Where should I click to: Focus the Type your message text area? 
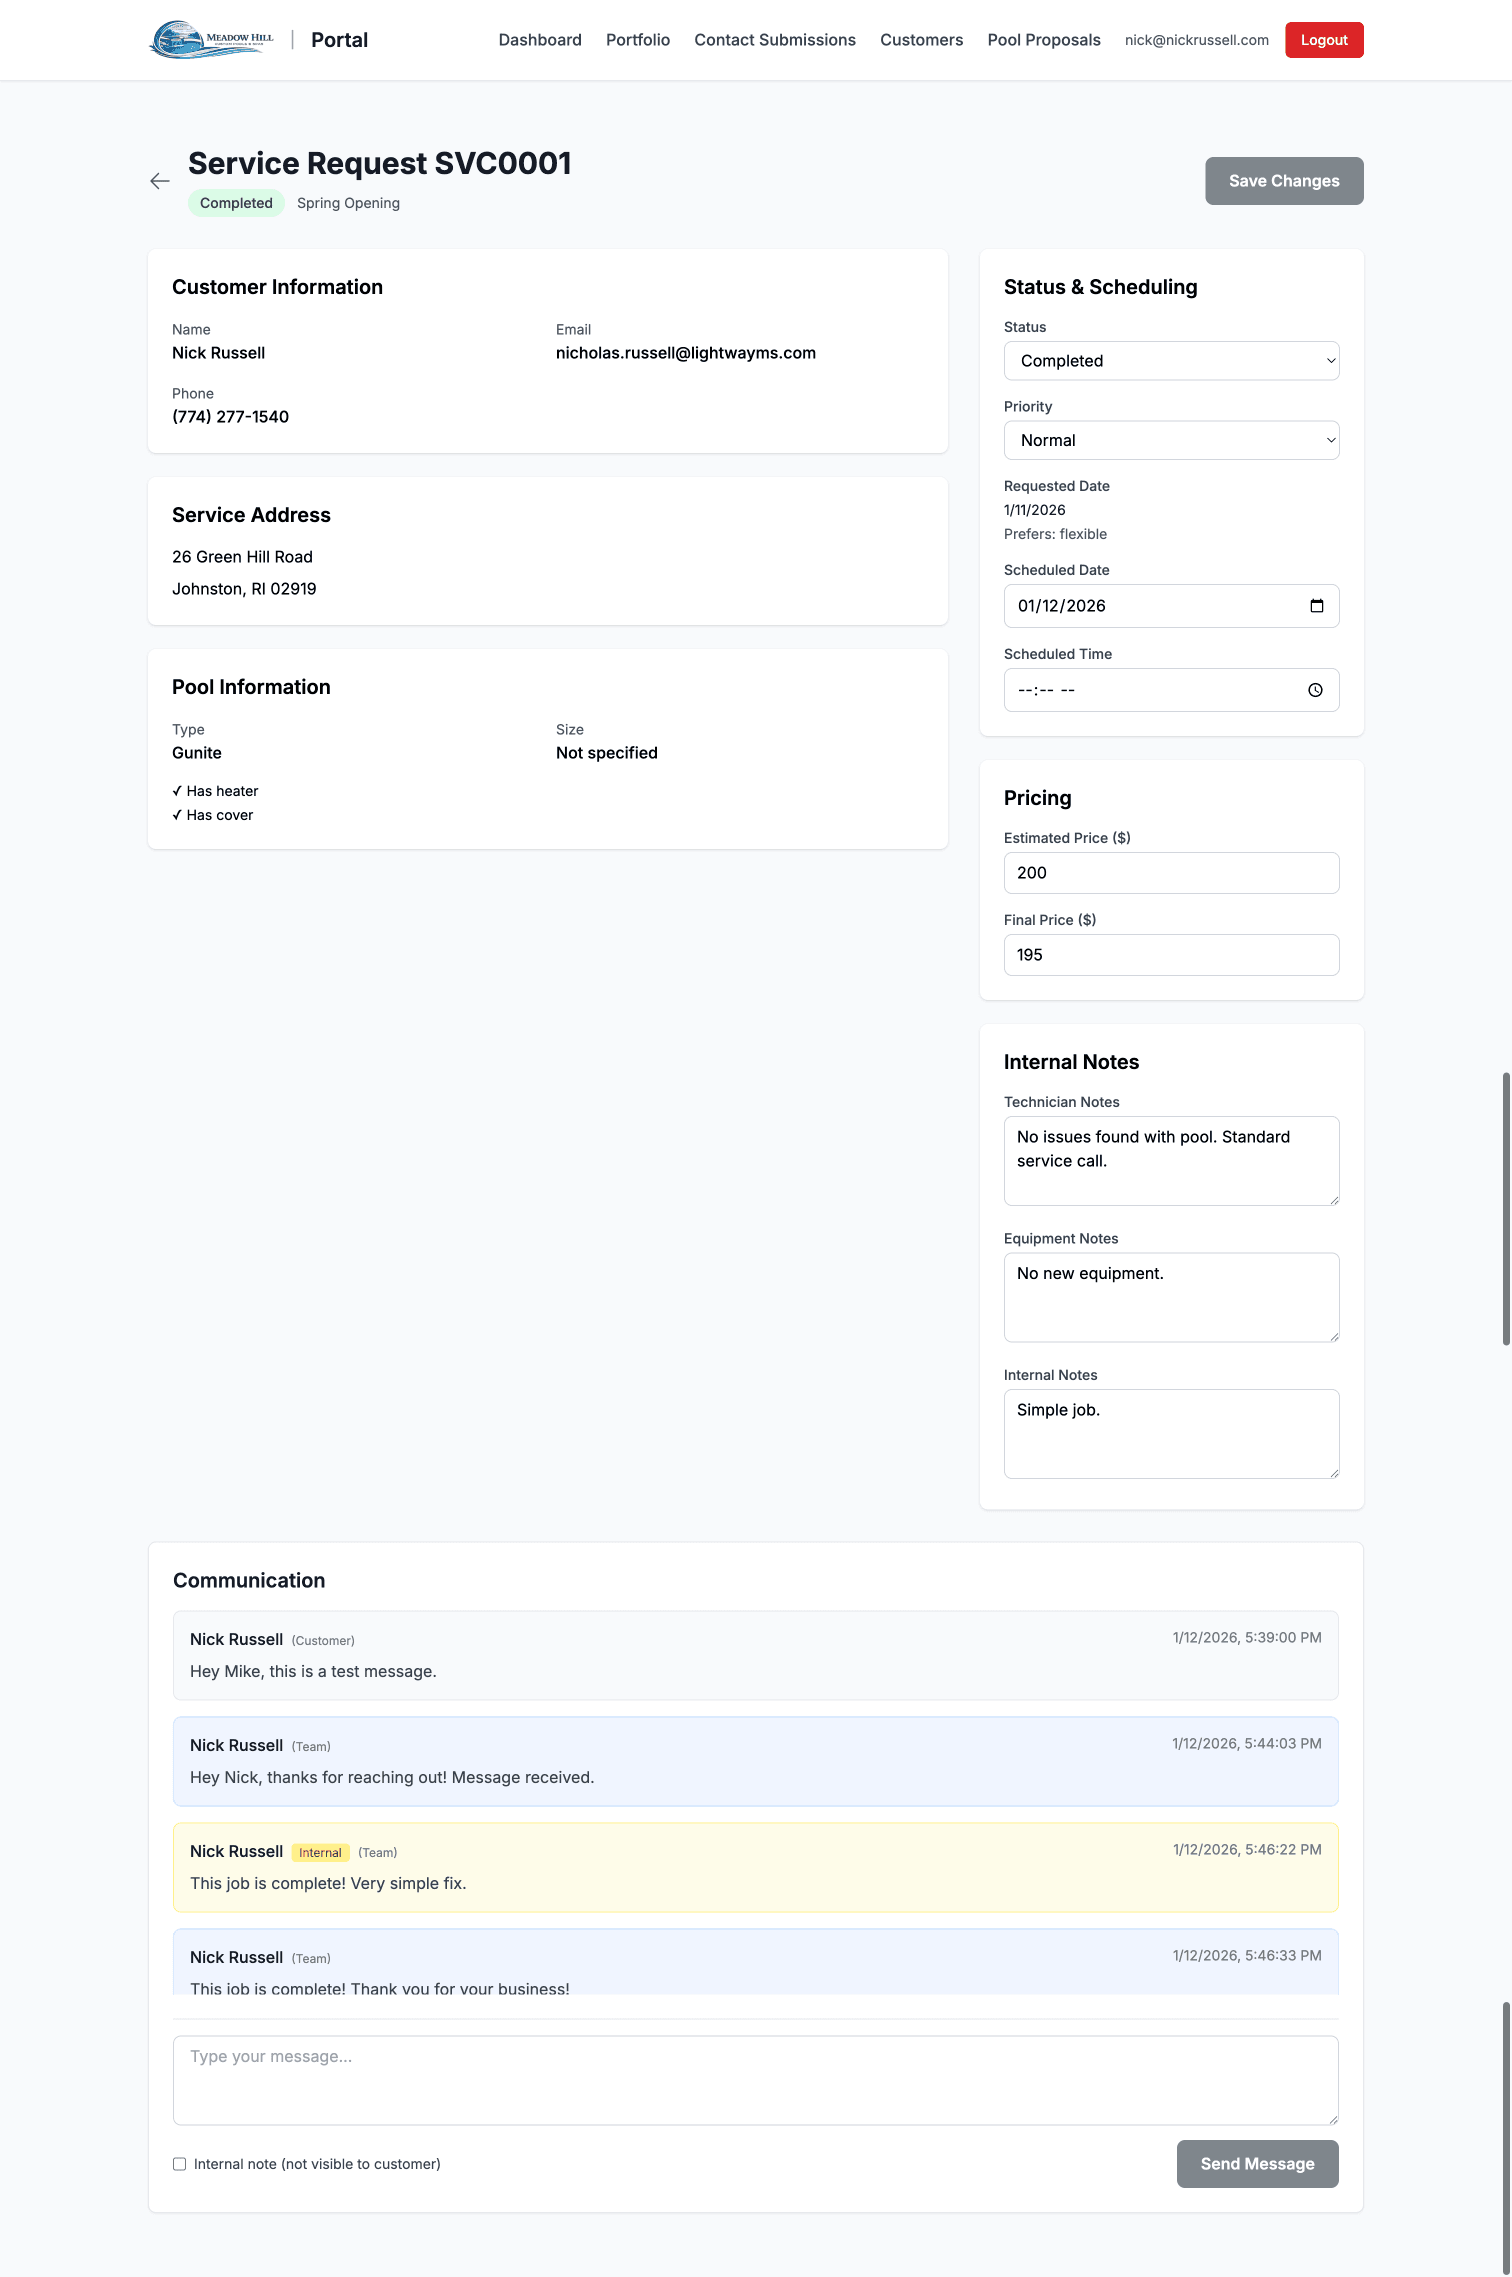[x=755, y=2080]
